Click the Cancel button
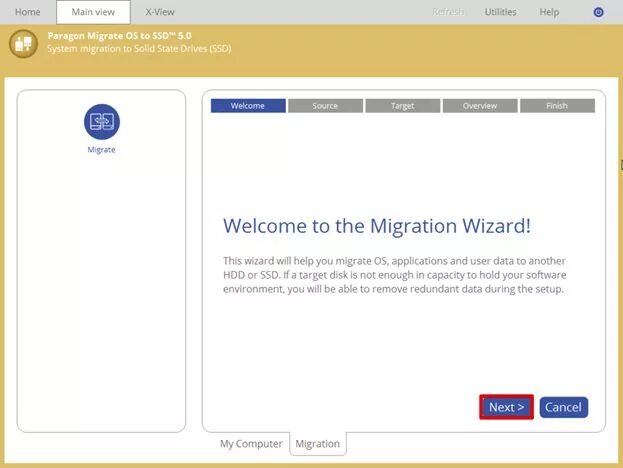This screenshot has height=468, width=623. tap(563, 407)
